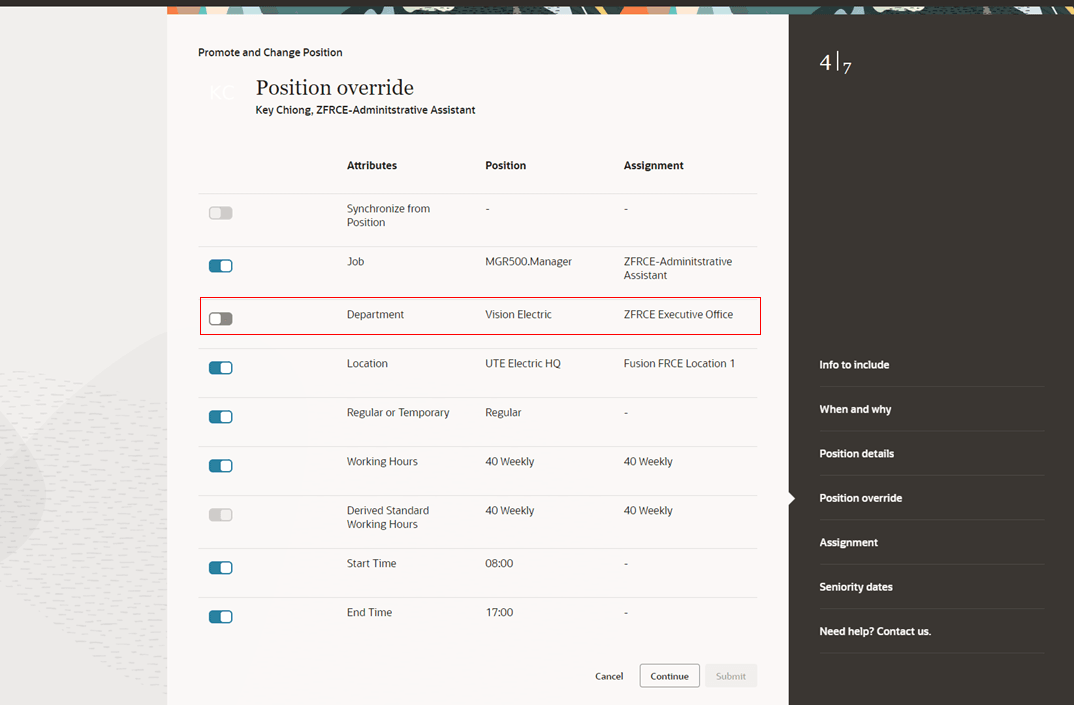This screenshot has height=705, width=1074.
Task: Click the 08:00 start time value
Action: [499, 564]
